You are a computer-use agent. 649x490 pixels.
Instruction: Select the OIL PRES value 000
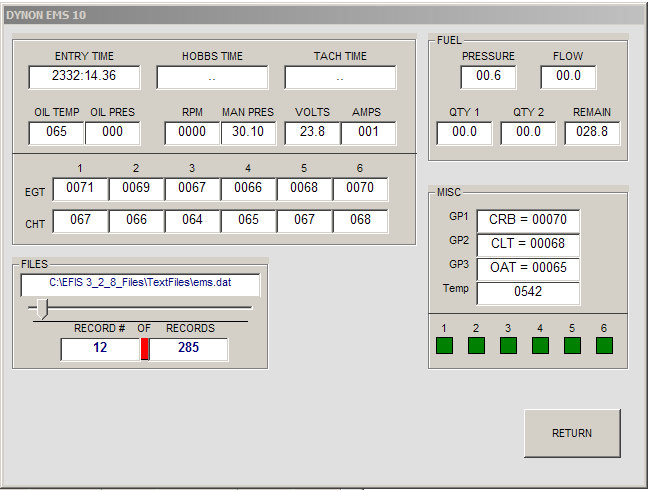pos(112,133)
